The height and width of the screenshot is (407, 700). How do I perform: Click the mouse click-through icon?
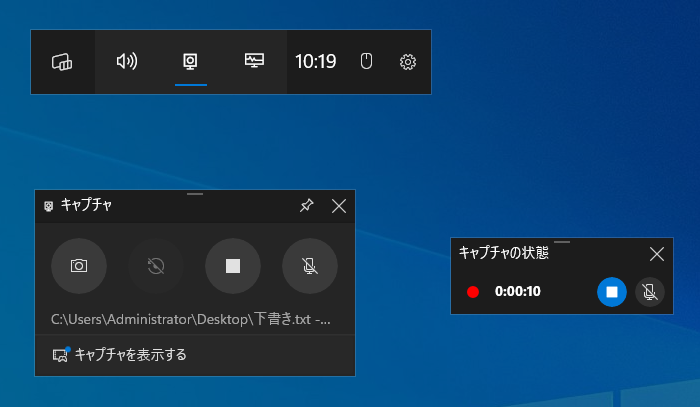pos(366,62)
